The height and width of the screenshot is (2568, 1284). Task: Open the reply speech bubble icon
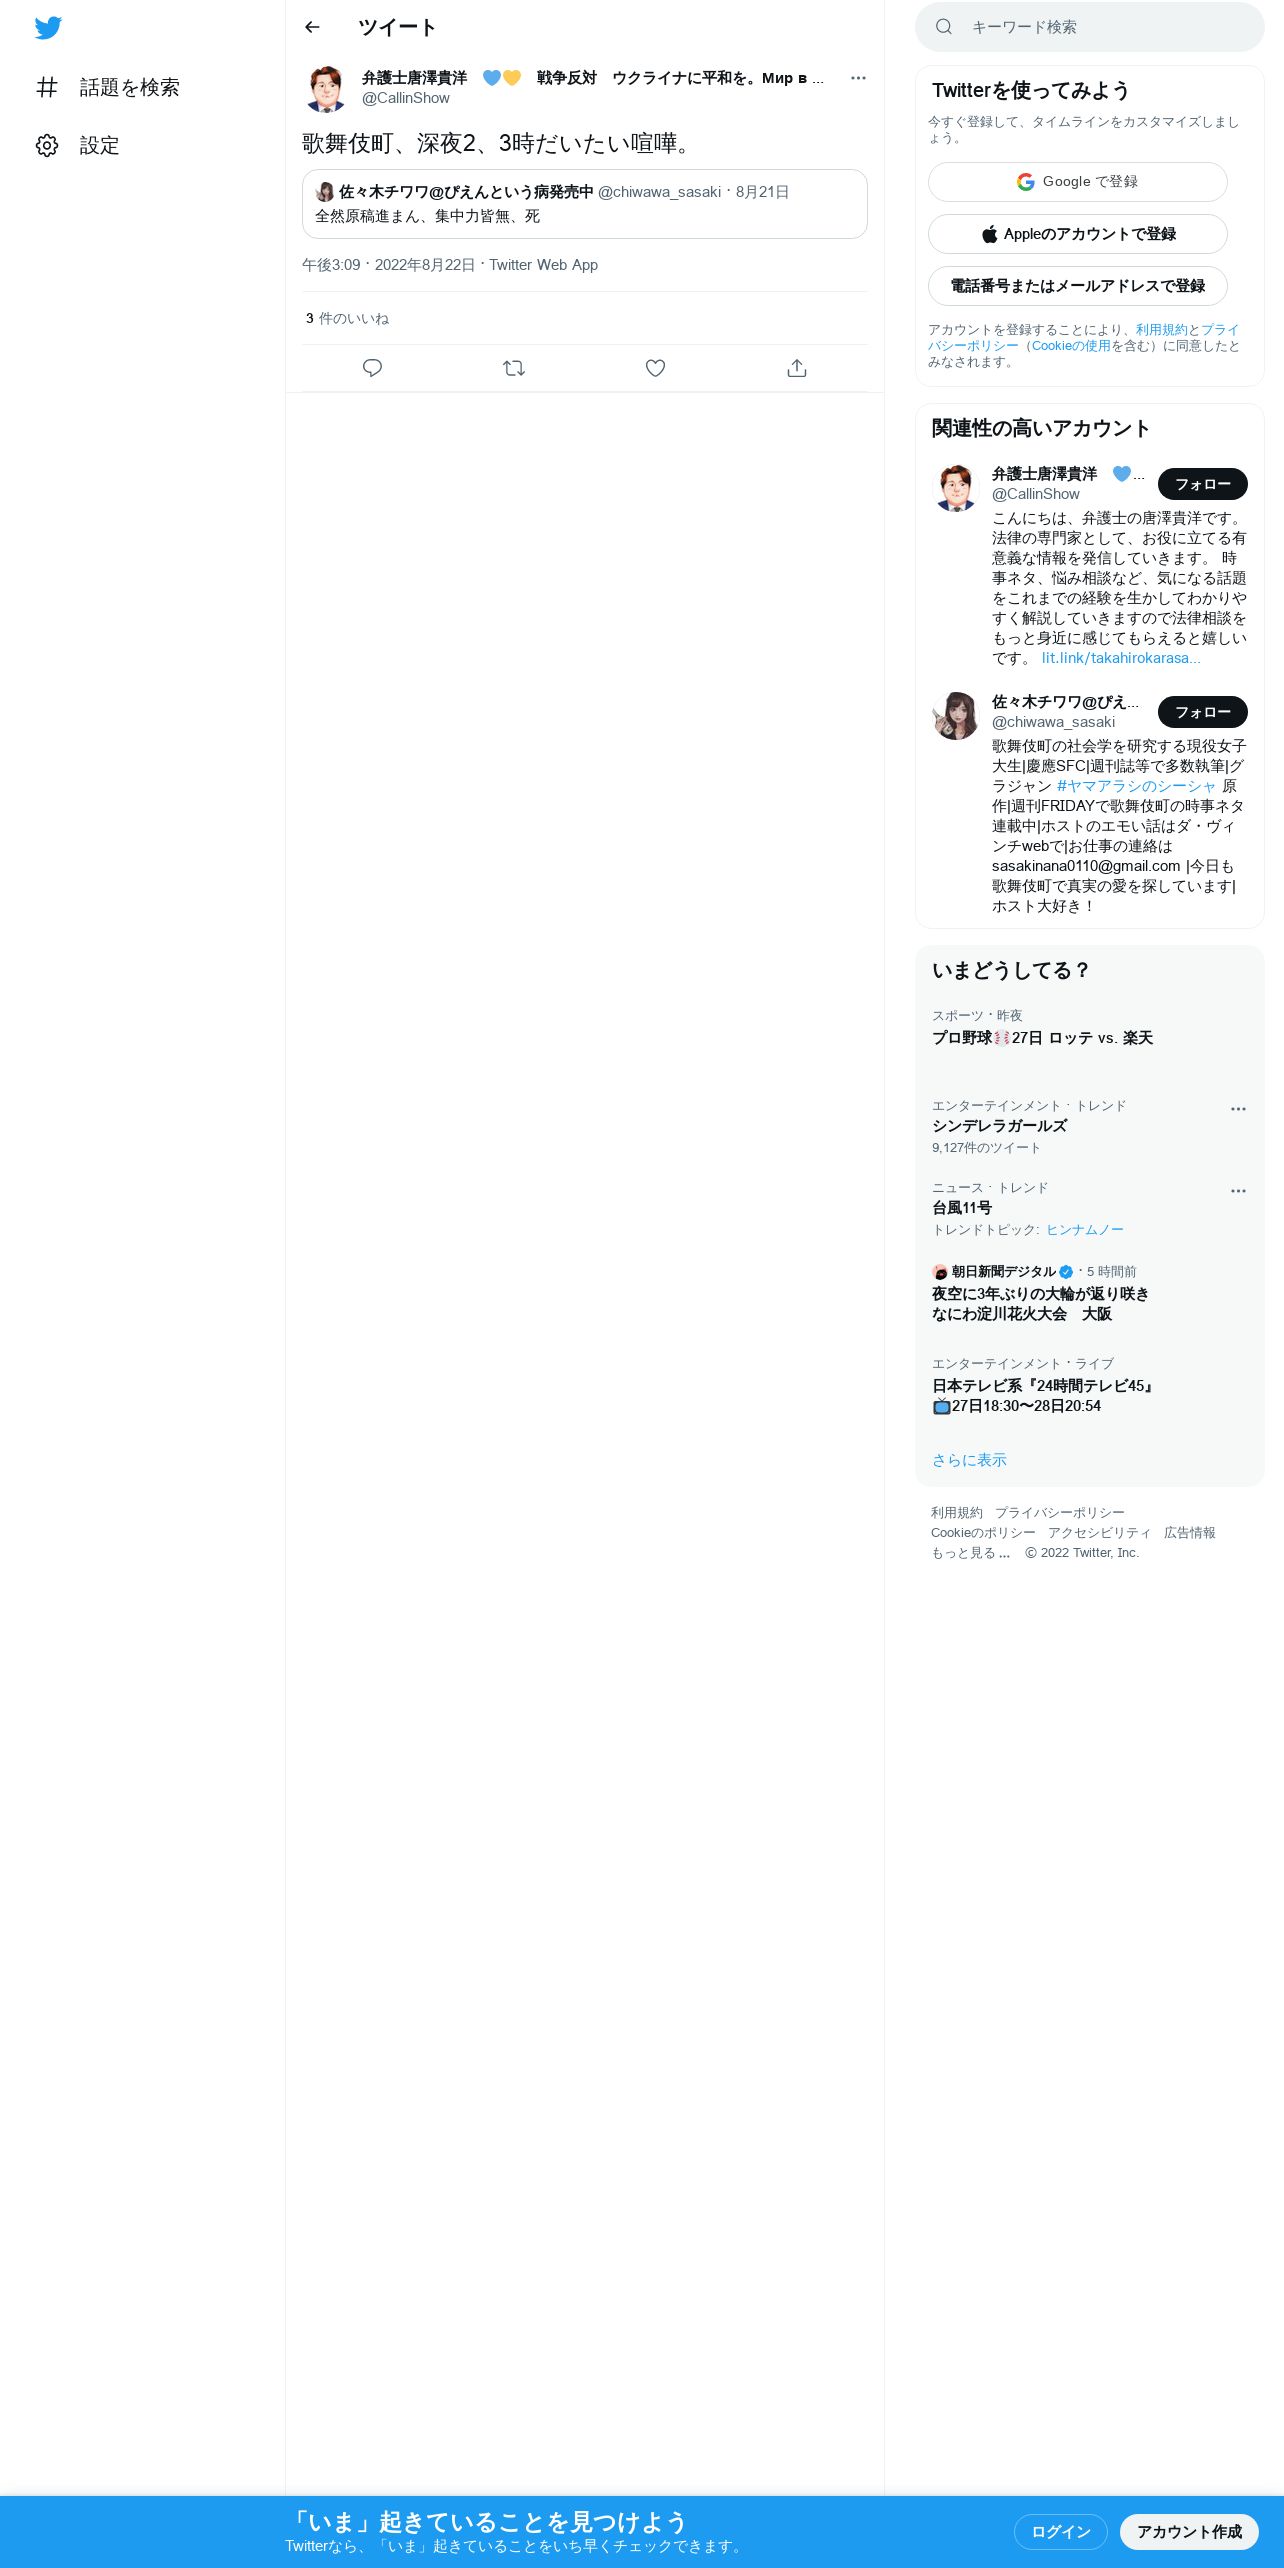tap(372, 368)
